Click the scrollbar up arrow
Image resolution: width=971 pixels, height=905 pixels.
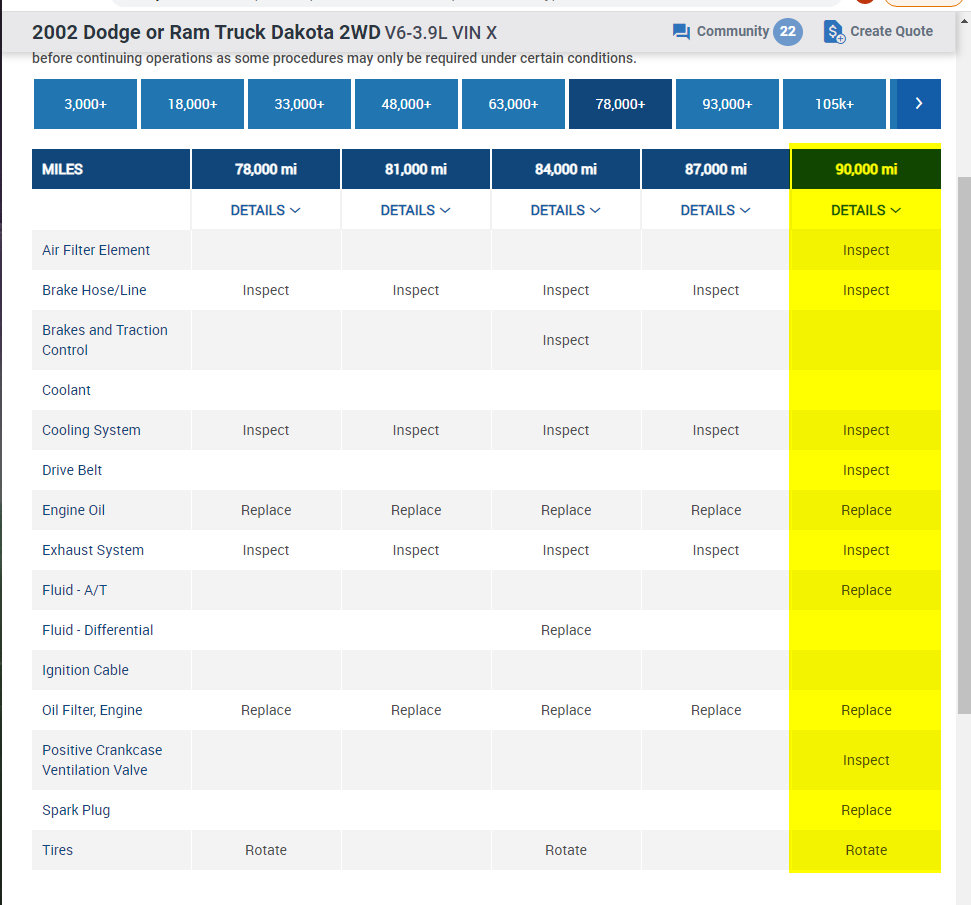[964, 20]
